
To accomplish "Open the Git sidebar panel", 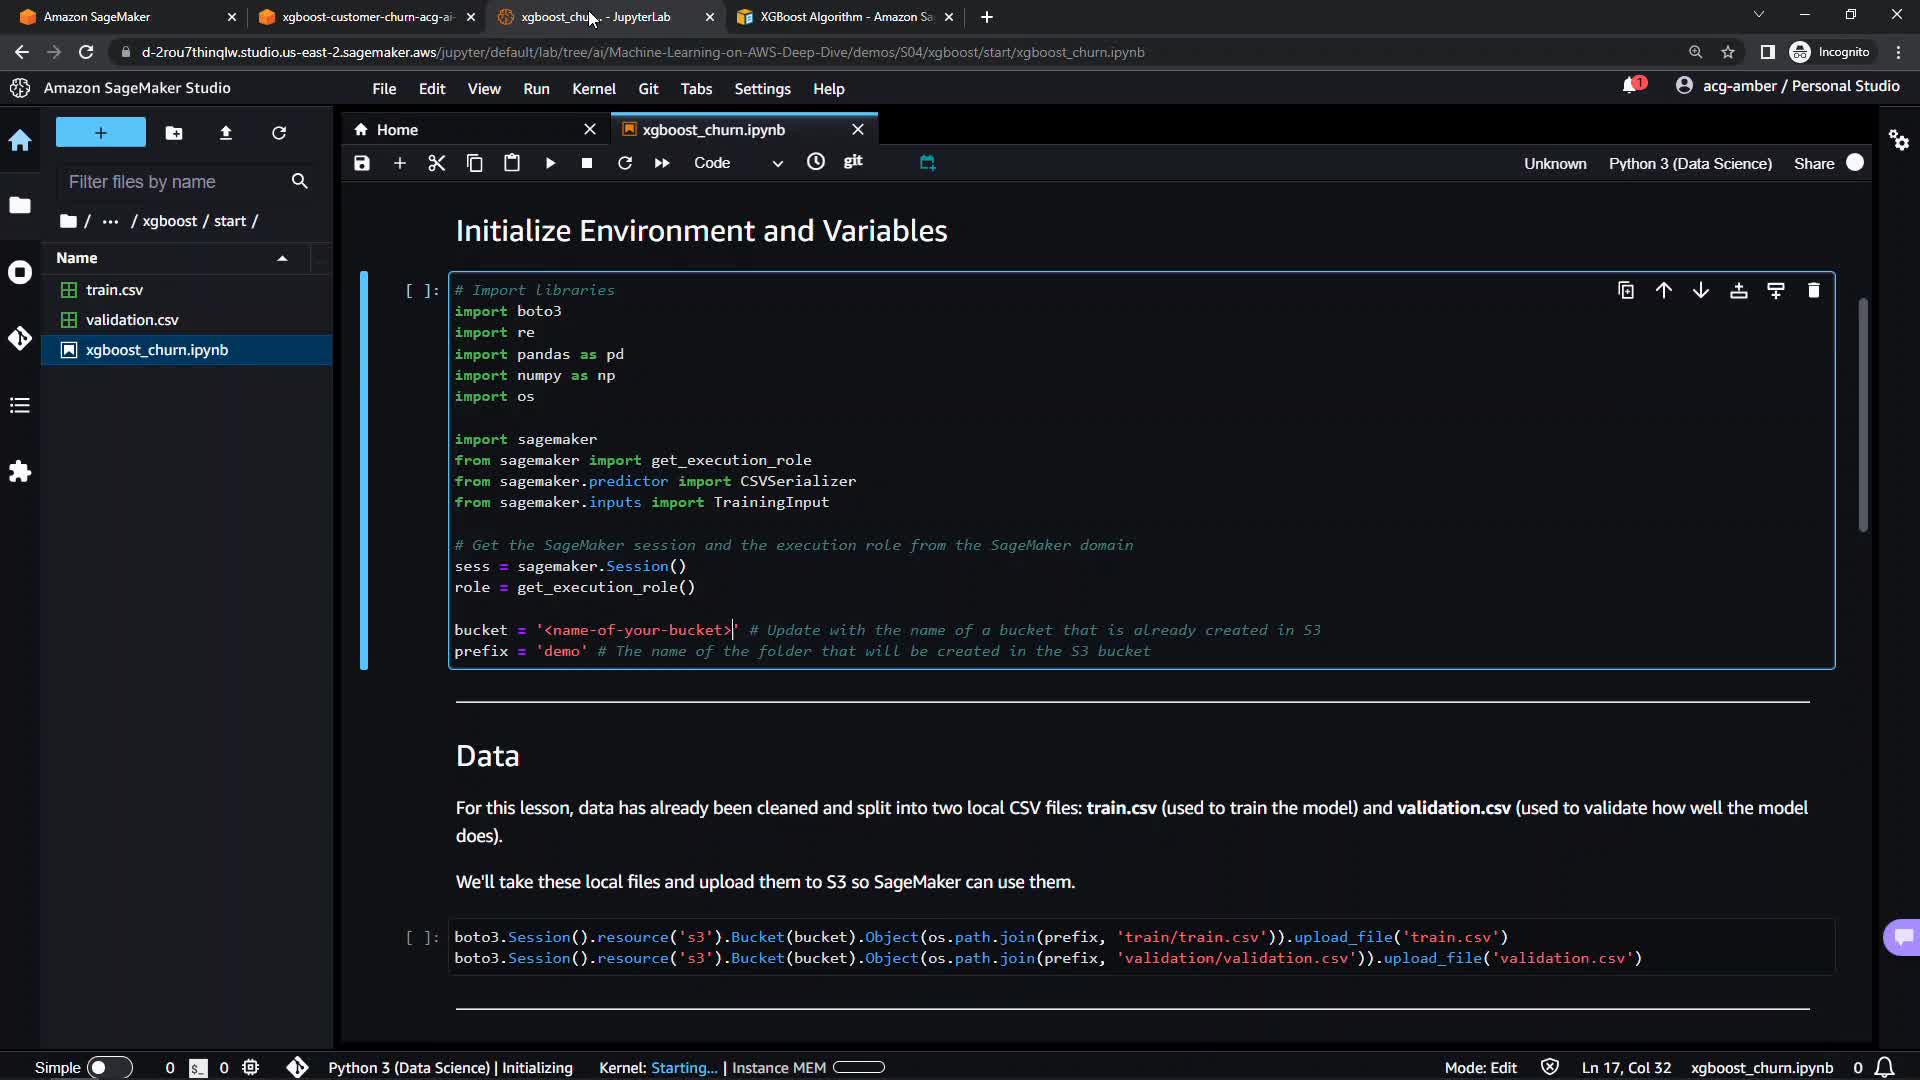I will point(20,339).
